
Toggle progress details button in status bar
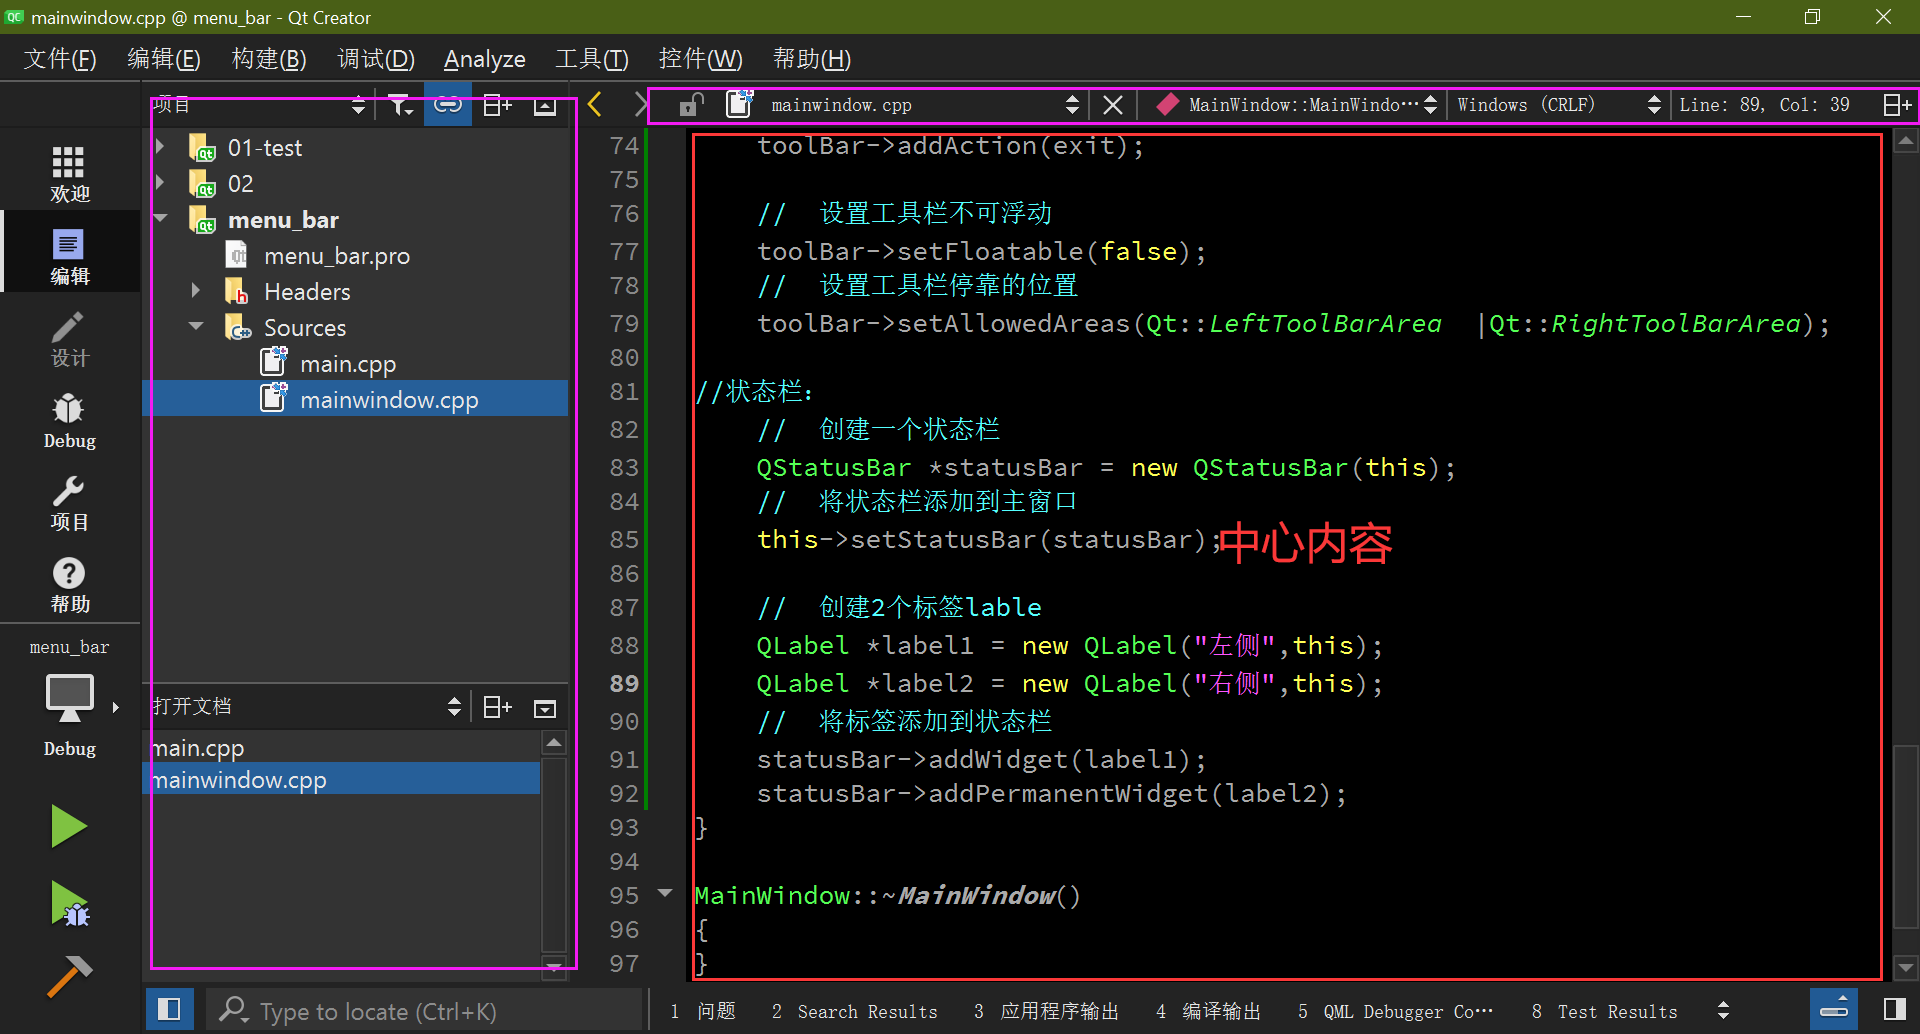coord(1833,1009)
